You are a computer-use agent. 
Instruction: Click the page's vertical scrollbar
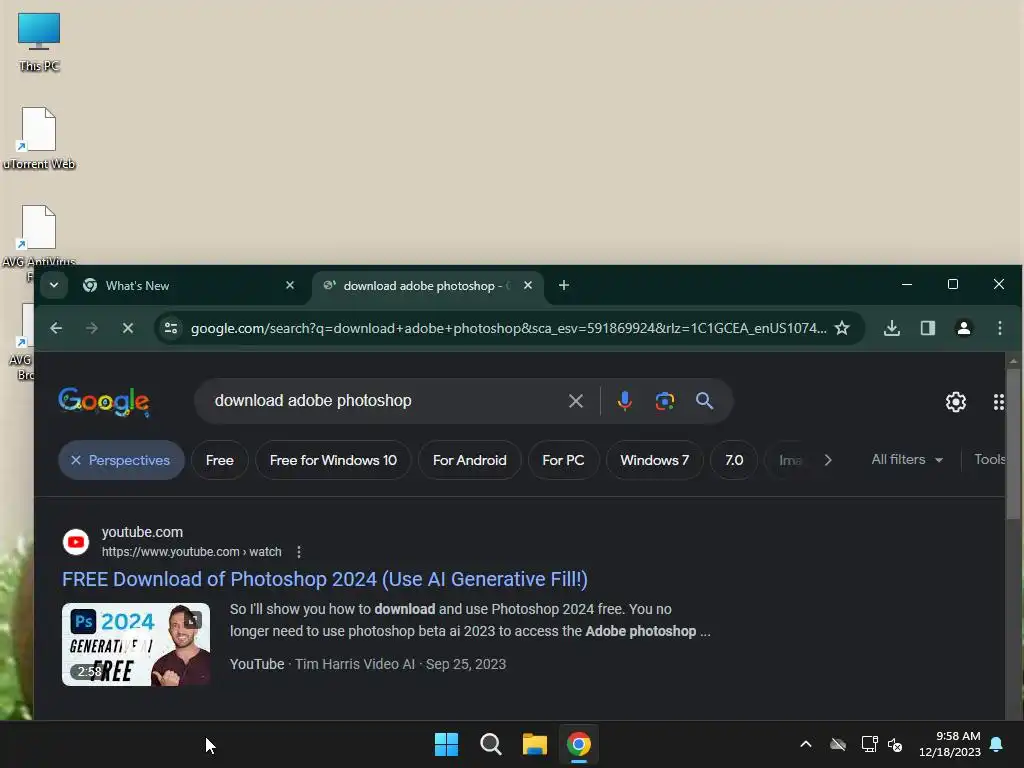tap(1013, 444)
